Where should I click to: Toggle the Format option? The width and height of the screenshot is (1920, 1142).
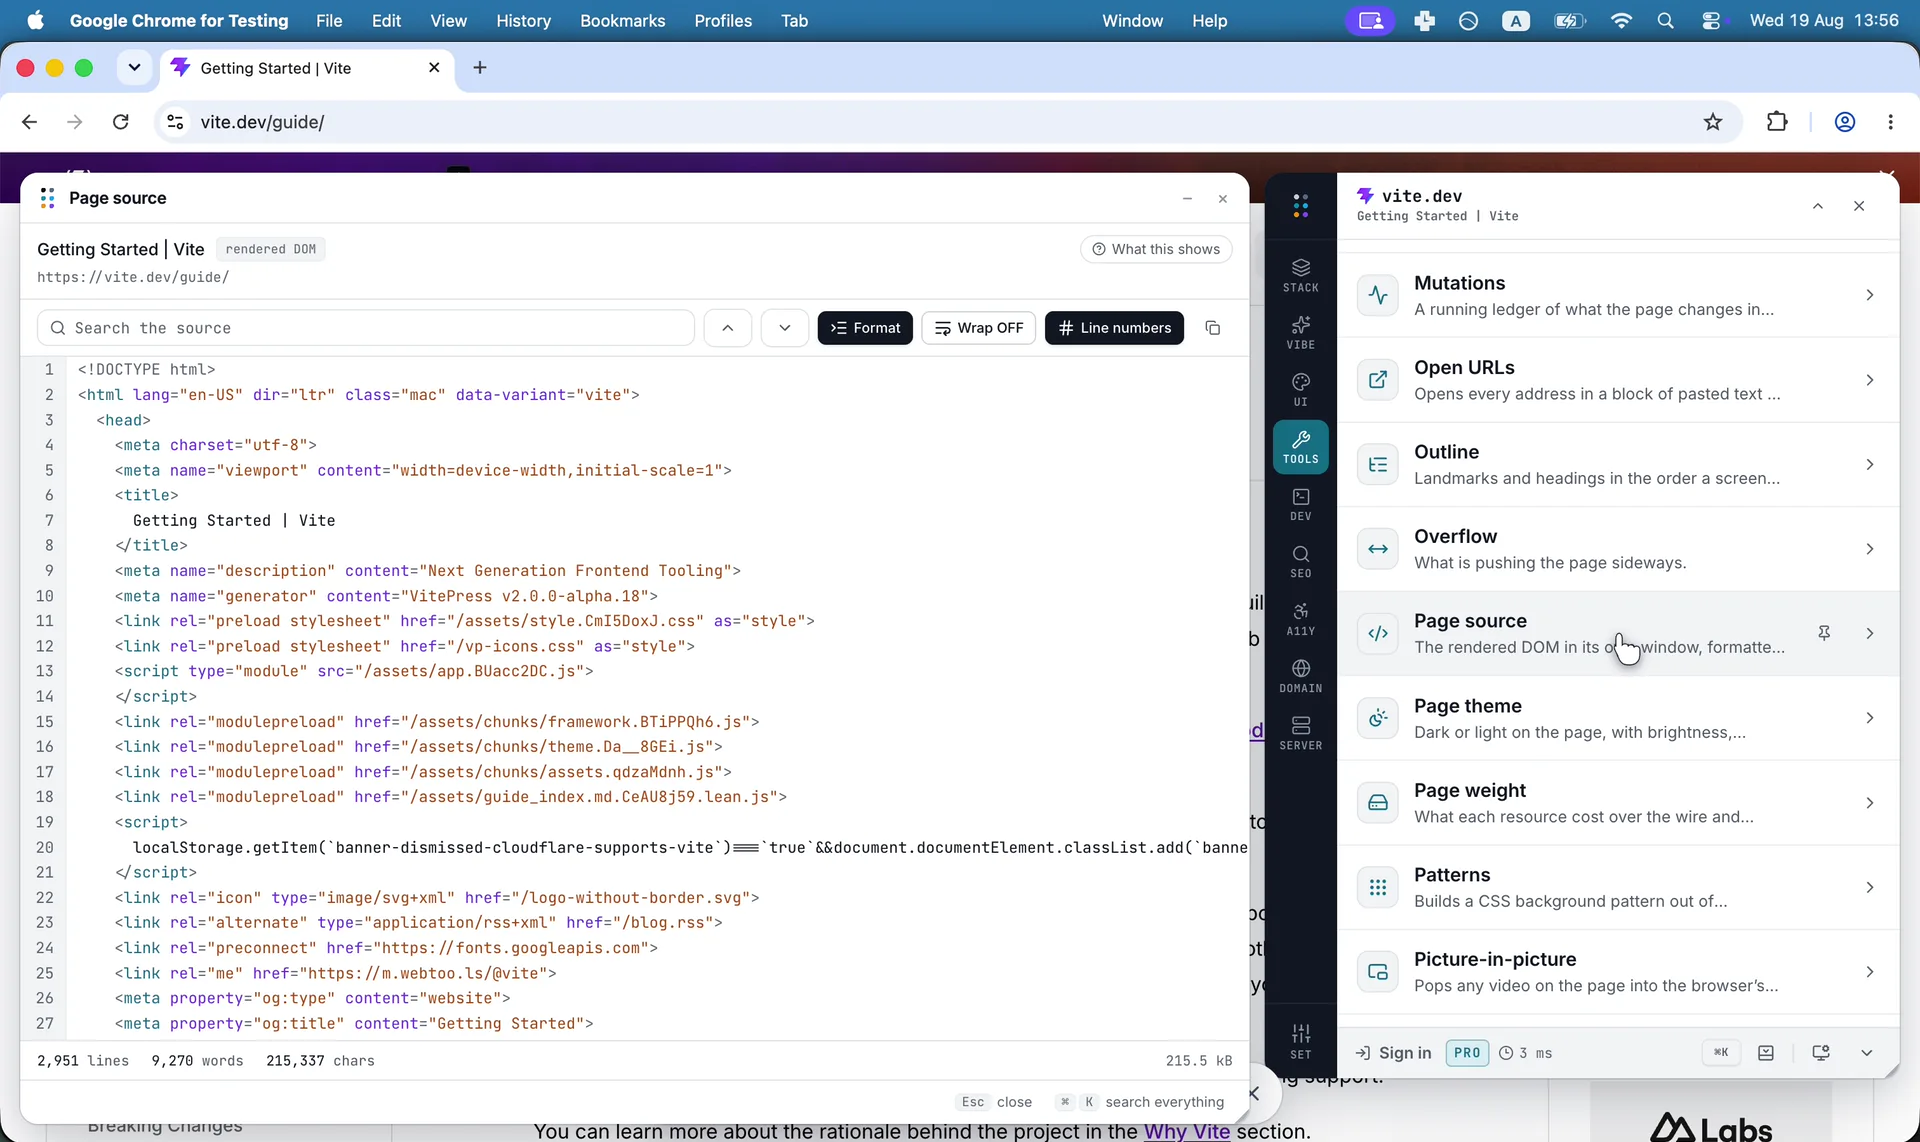coord(865,328)
